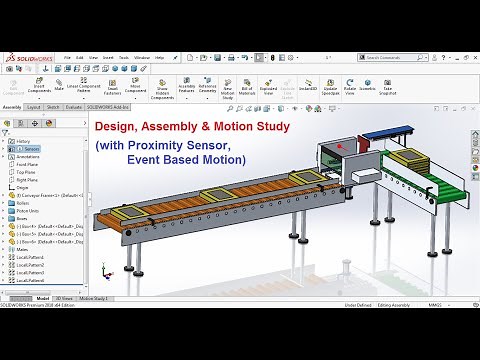Click Update Speedpak

(330, 88)
